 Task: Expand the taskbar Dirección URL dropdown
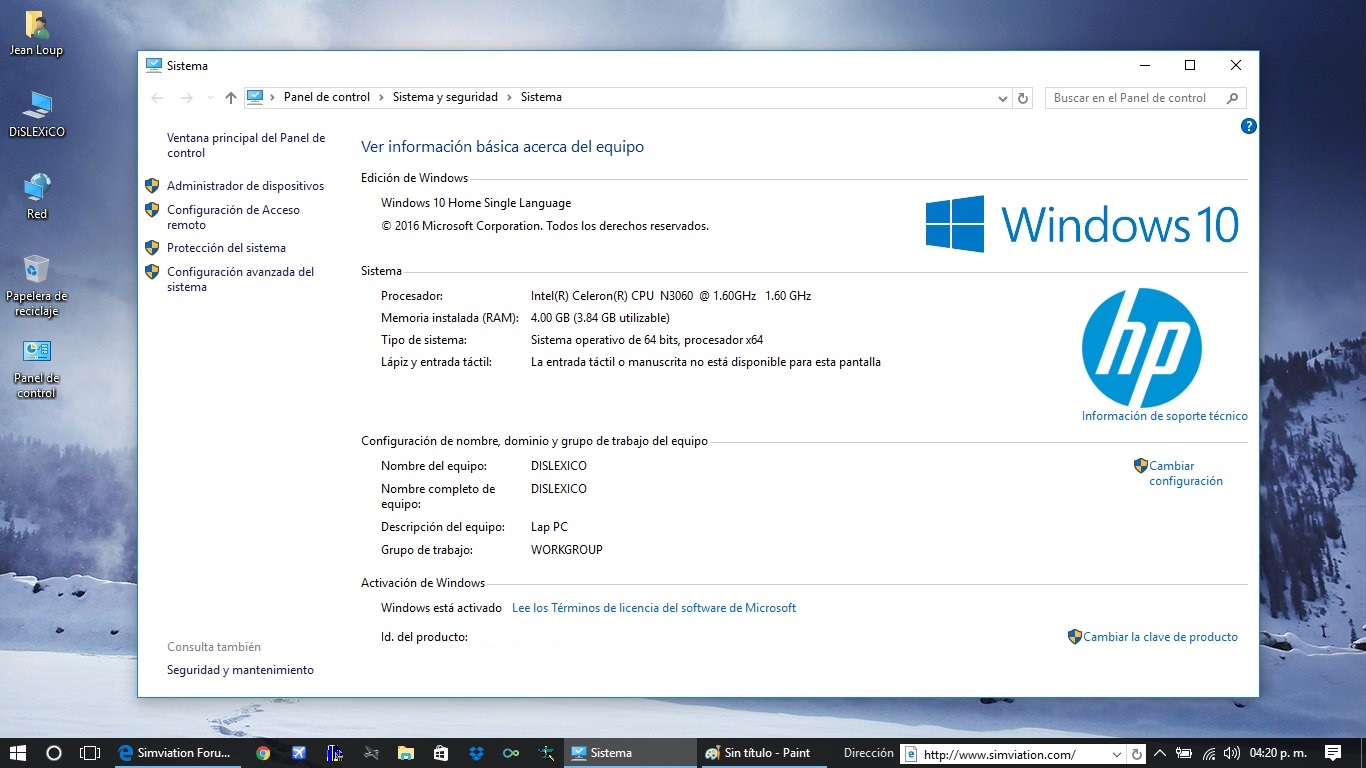(1117, 754)
